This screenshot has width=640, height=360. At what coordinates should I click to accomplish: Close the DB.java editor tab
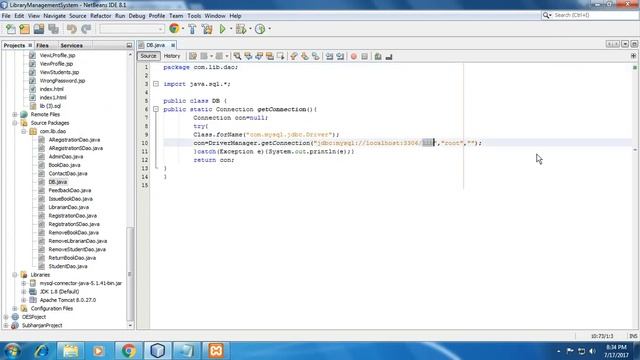click(x=173, y=45)
